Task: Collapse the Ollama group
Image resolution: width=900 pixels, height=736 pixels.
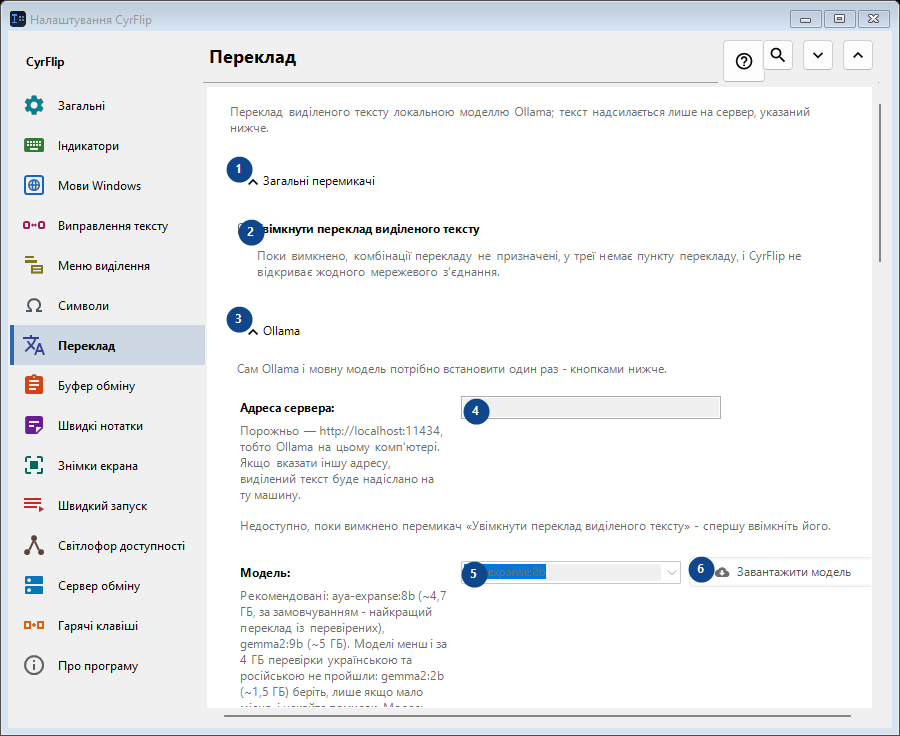Action: [x=253, y=331]
